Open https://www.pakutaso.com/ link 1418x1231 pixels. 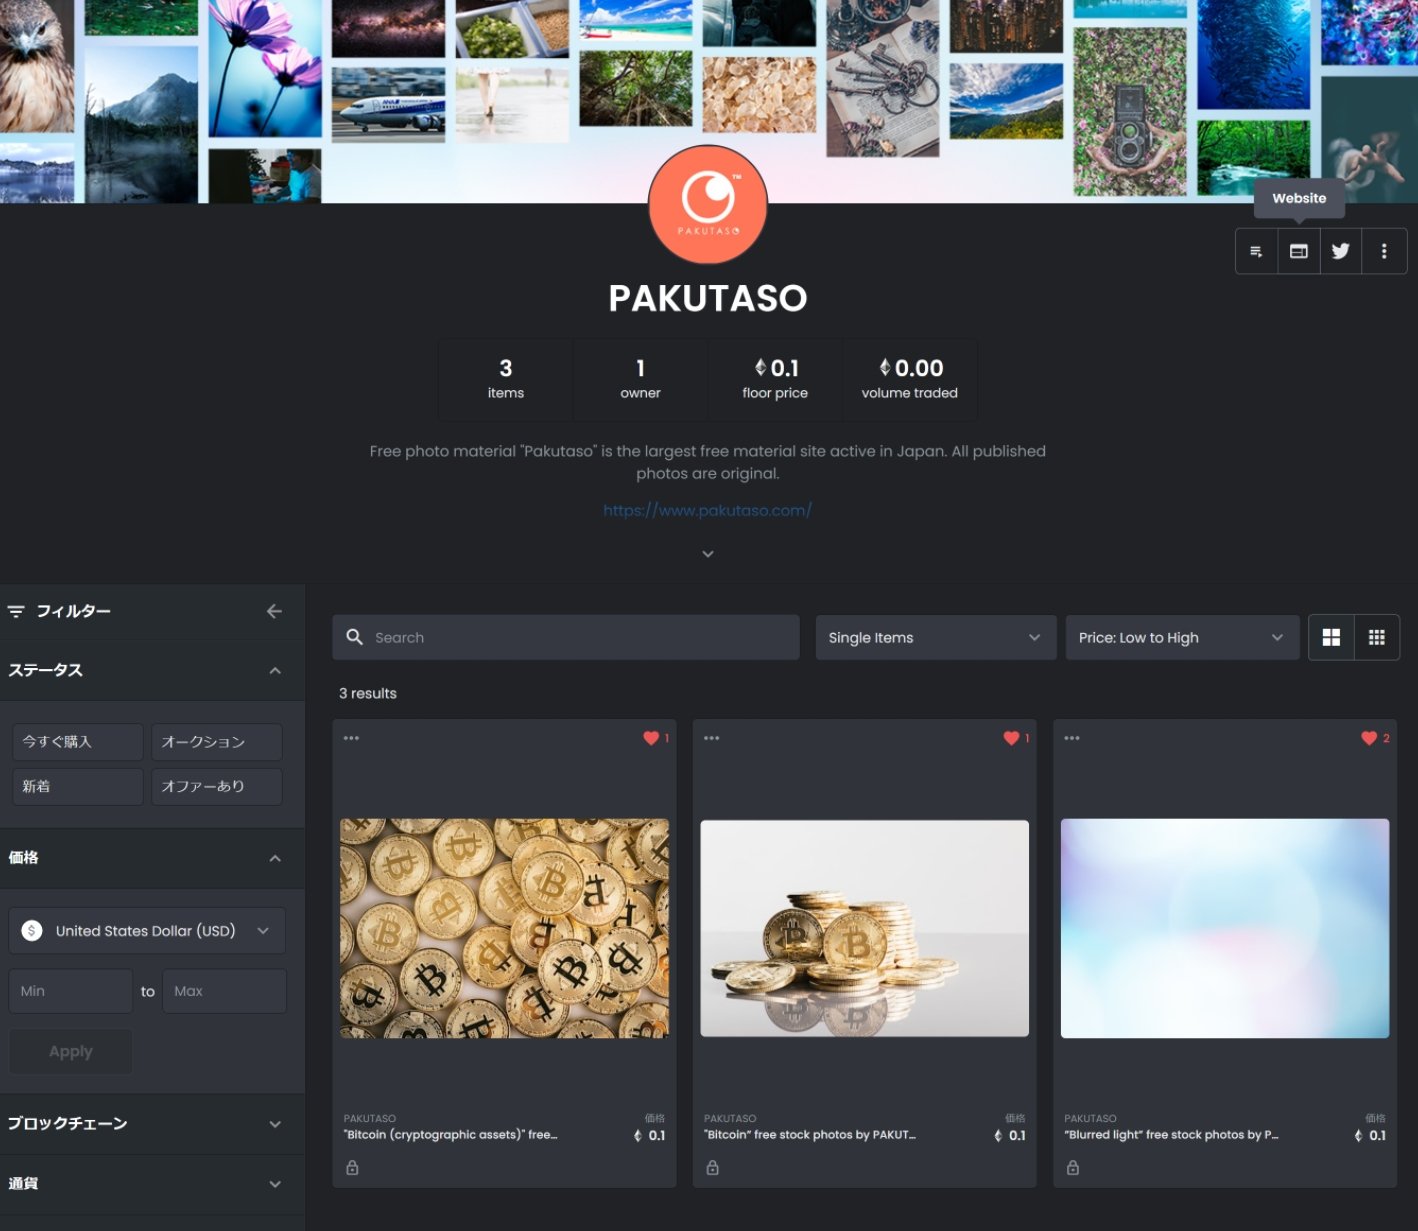tap(707, 510)
